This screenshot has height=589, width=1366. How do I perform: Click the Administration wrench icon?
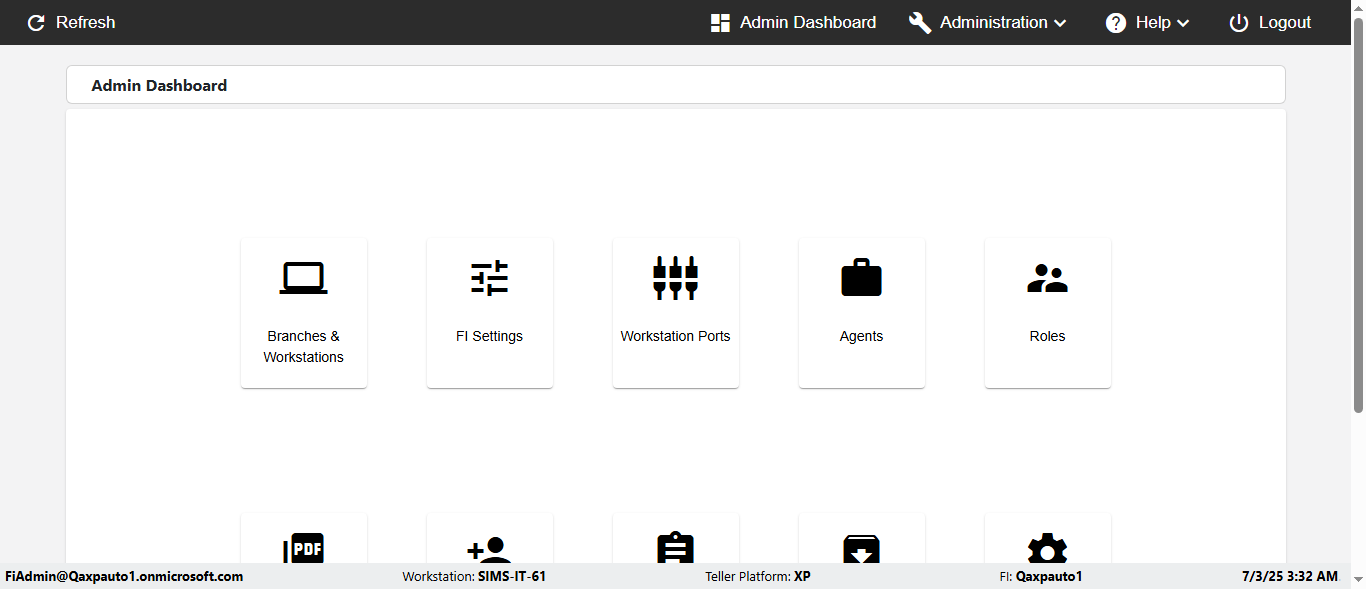920,23
